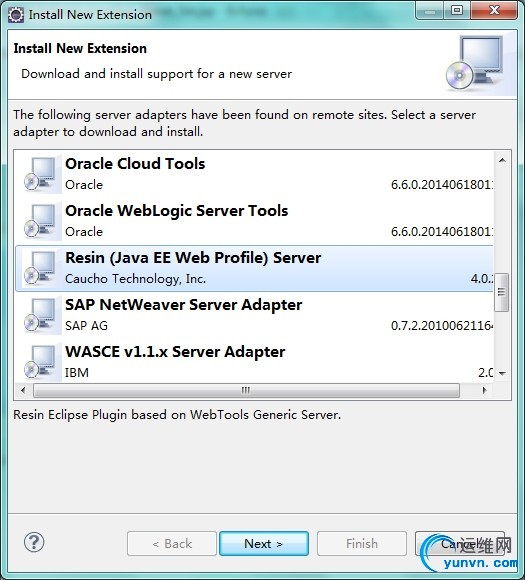Click the vertical scrollbar thumb

tap(502, 292)
